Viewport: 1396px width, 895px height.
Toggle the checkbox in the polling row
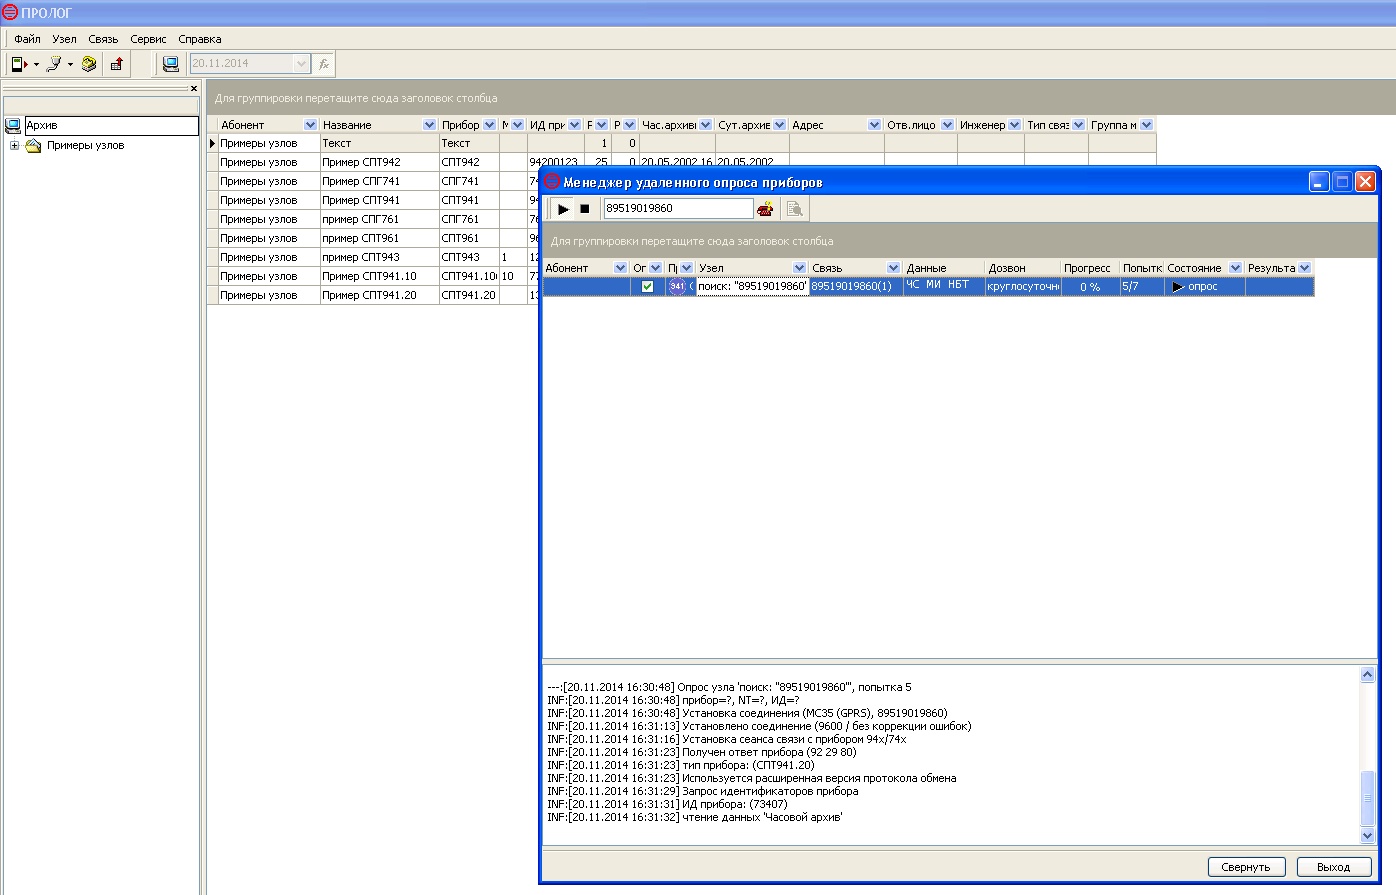pyautogui.click(x=647, y=287)
